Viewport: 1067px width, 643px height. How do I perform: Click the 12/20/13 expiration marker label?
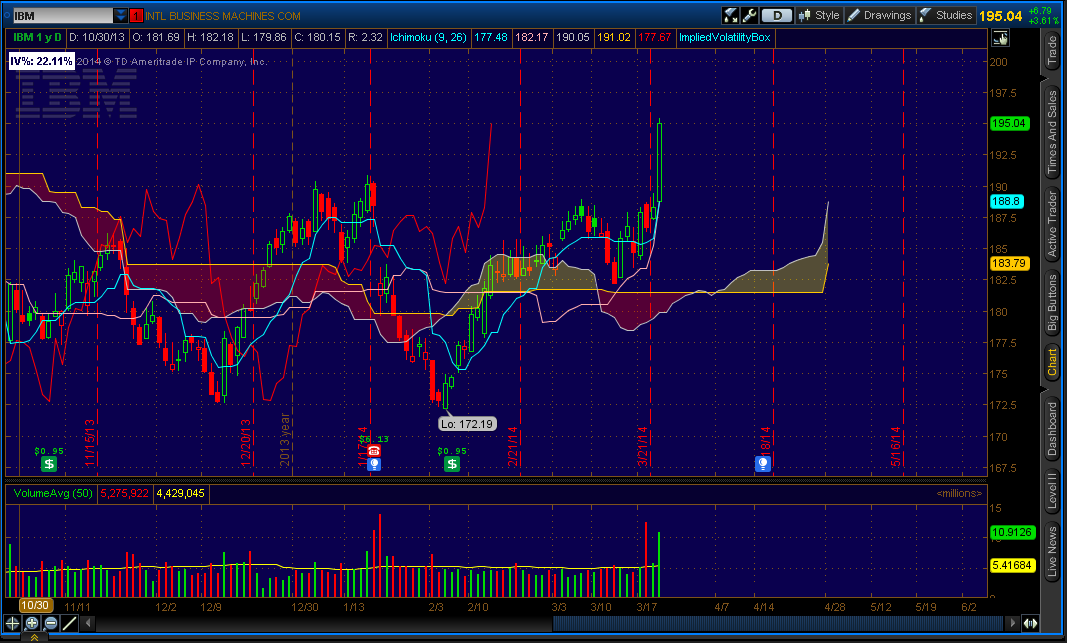click(246, 443)
